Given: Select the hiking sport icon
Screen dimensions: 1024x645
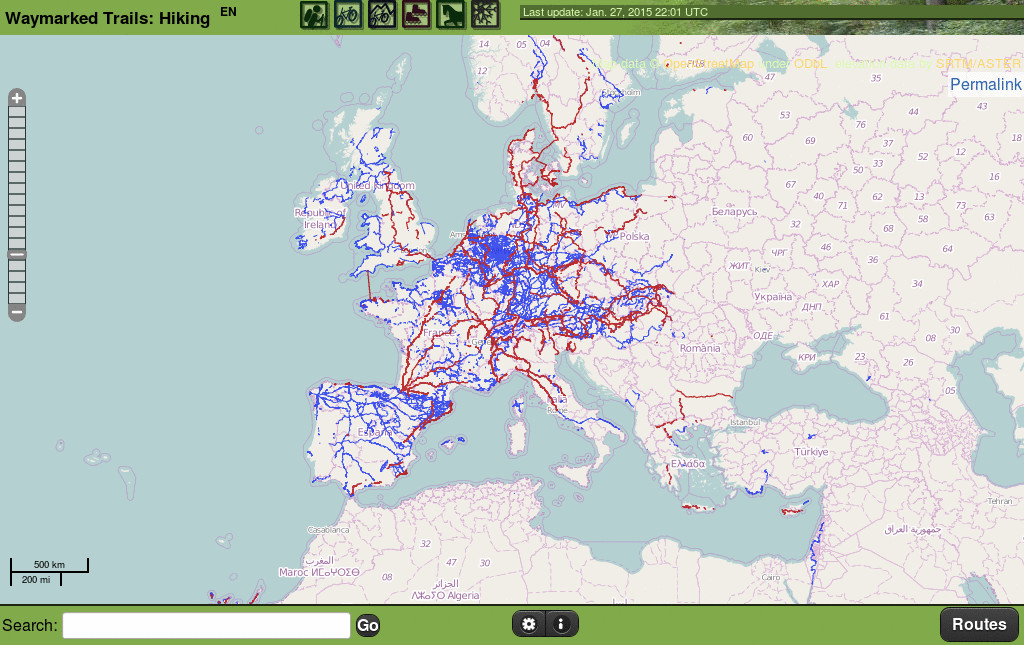Looking at the screenshot, I should coord(314,15).
